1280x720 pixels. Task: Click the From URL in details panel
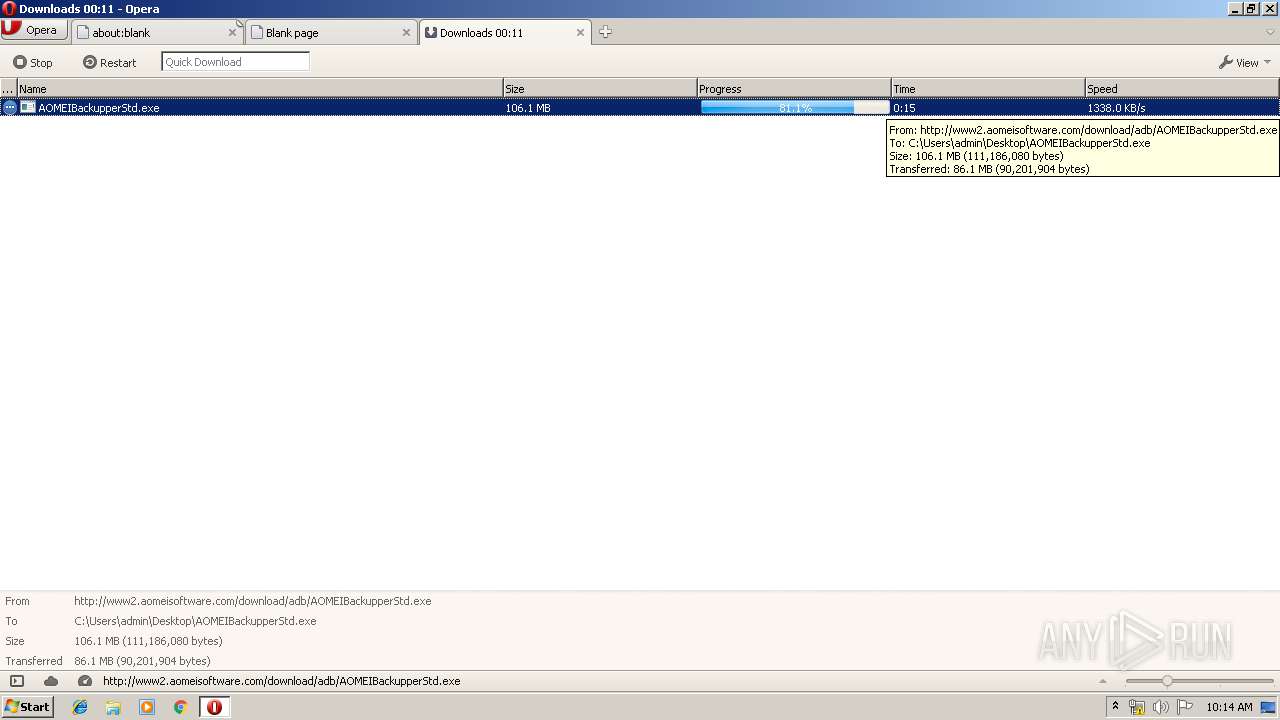coord(253,601)
